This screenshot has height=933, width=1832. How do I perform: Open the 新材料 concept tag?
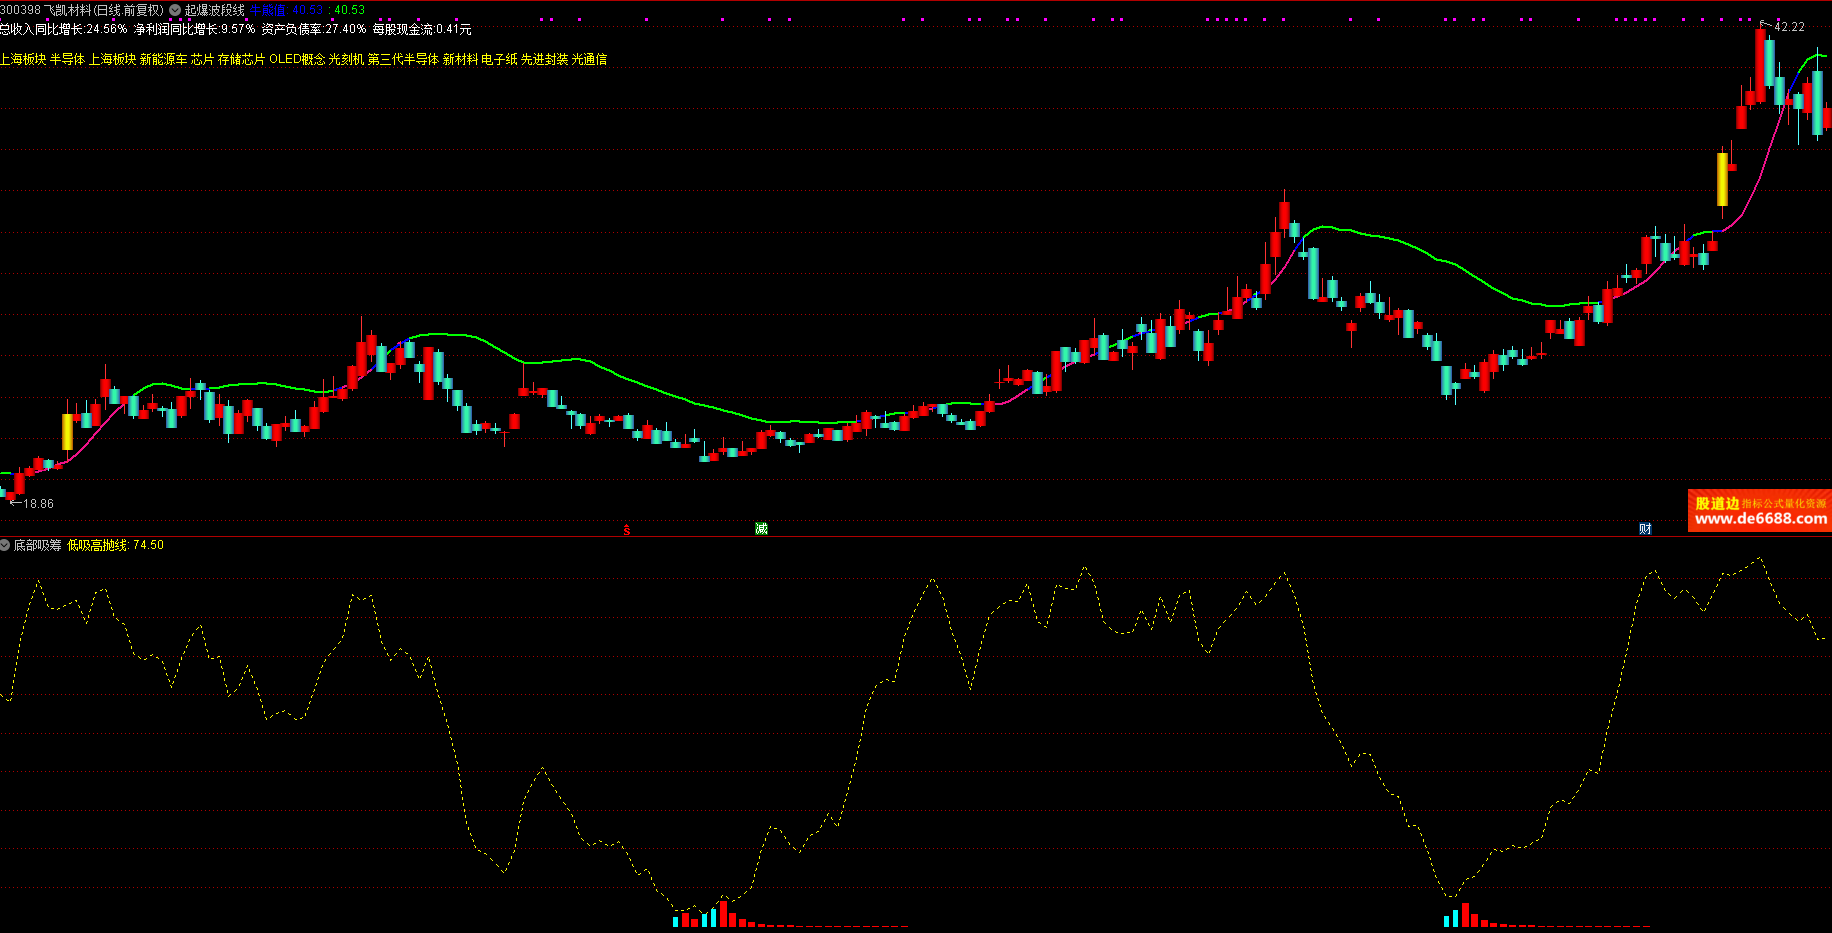pos(460,60)
